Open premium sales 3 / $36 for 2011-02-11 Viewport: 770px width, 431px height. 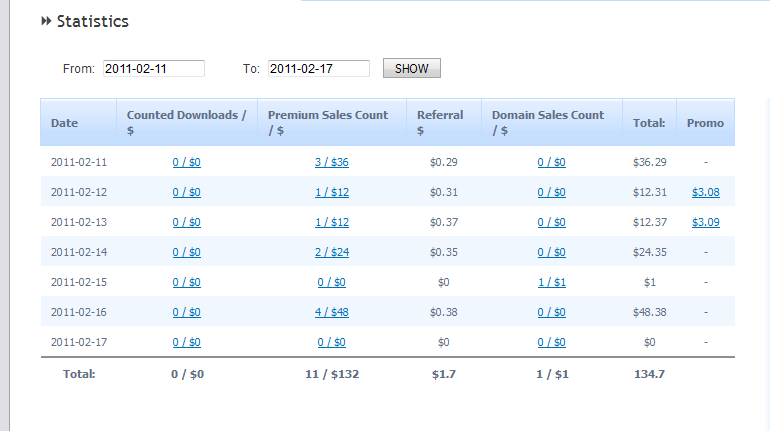click(332, 162)
